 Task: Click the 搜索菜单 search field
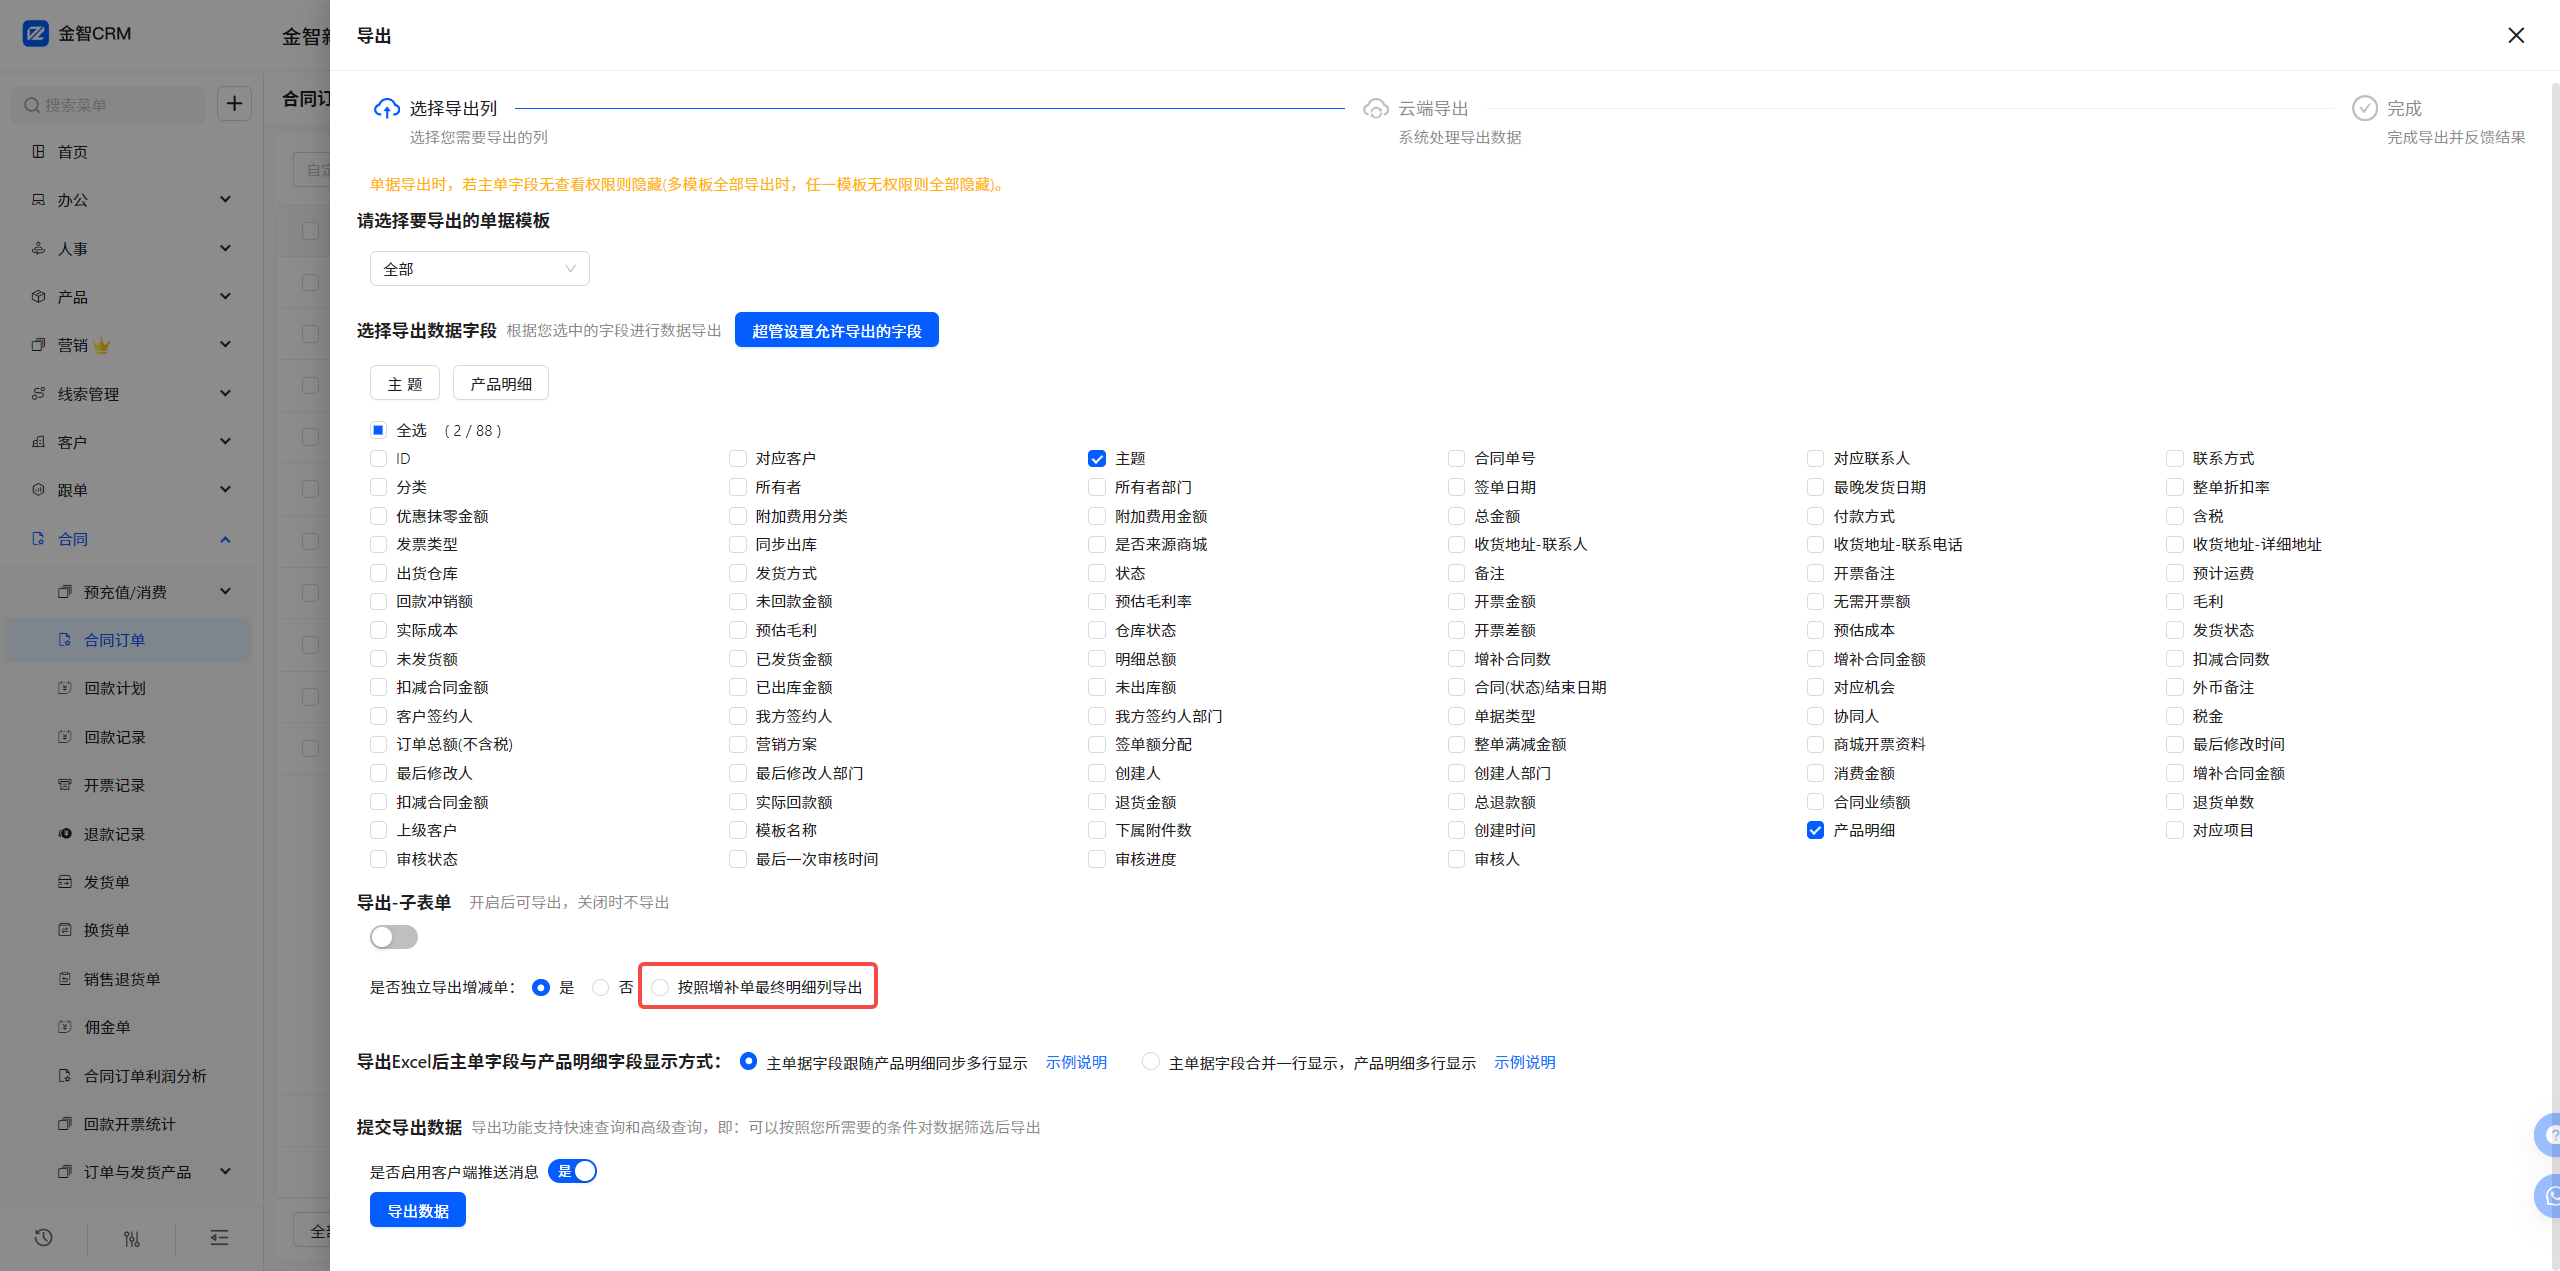coord(110,105)
